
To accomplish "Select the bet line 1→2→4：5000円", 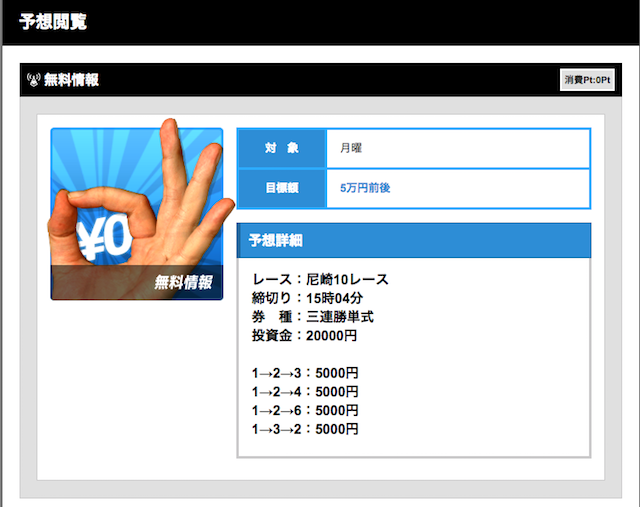I will click(305, 392).
